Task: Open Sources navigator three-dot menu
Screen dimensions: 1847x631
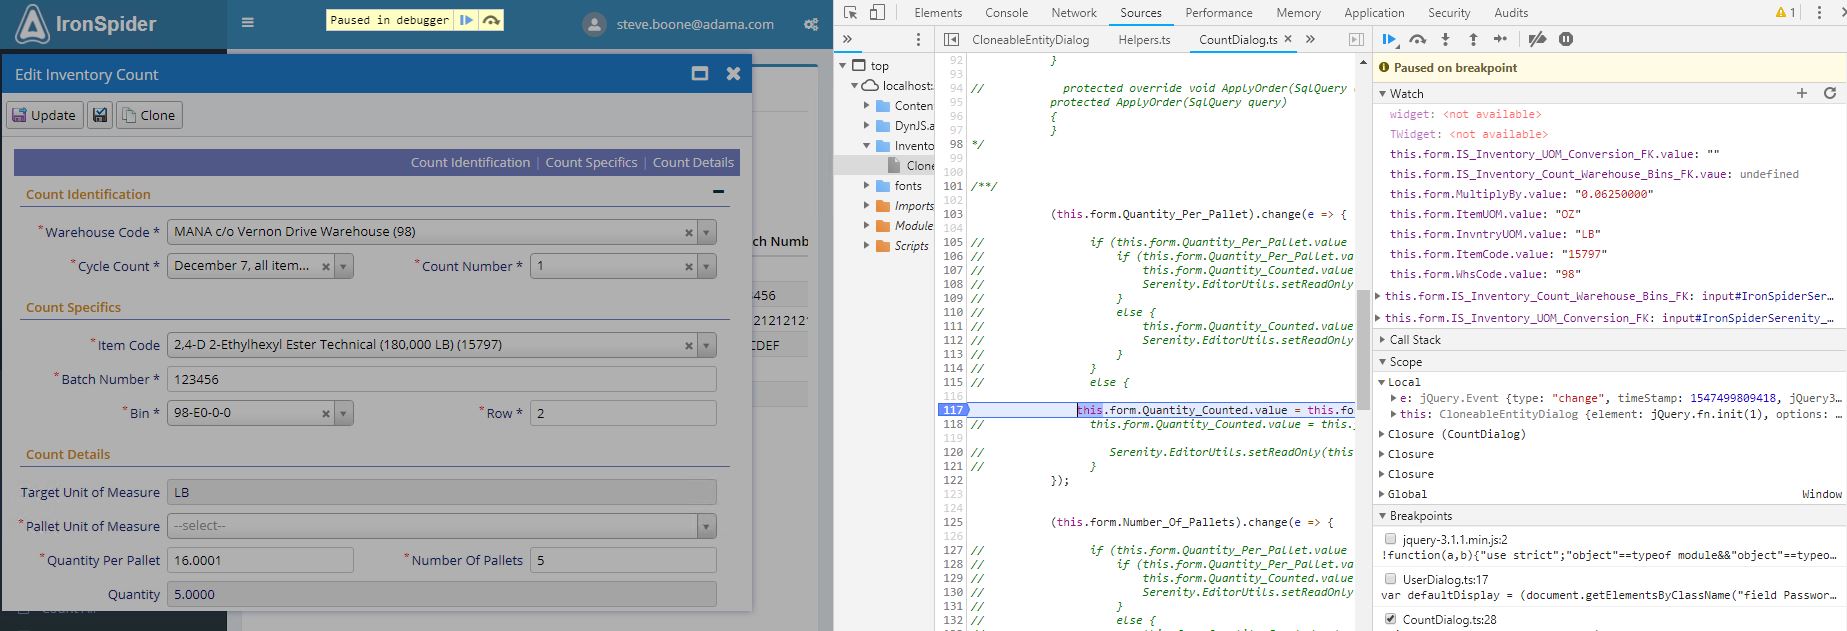Action: 918,39
